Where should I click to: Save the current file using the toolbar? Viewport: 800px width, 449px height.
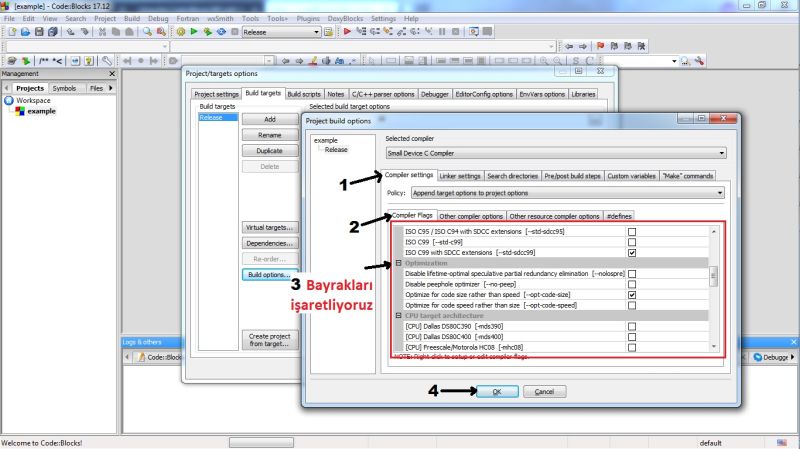pos(39,32)
